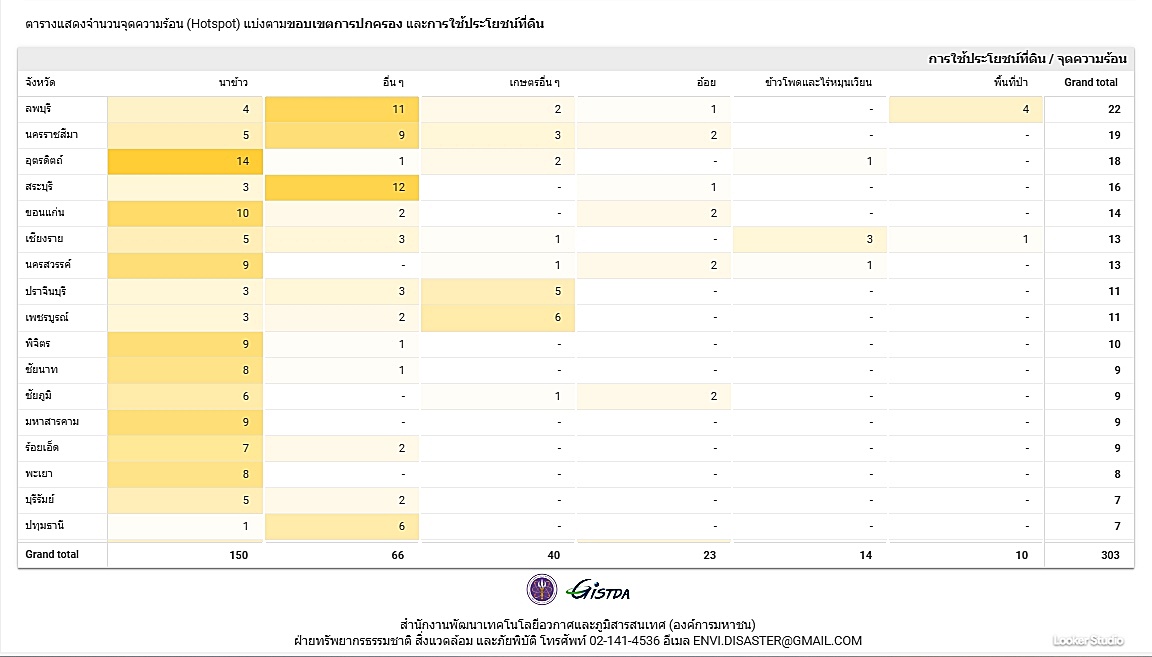
Task: Click the Looker Studio watermark
Action: coord(1088,640)
